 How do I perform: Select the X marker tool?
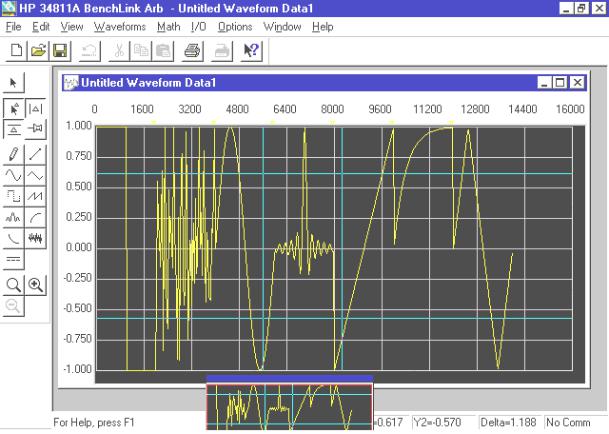point(35,109)
